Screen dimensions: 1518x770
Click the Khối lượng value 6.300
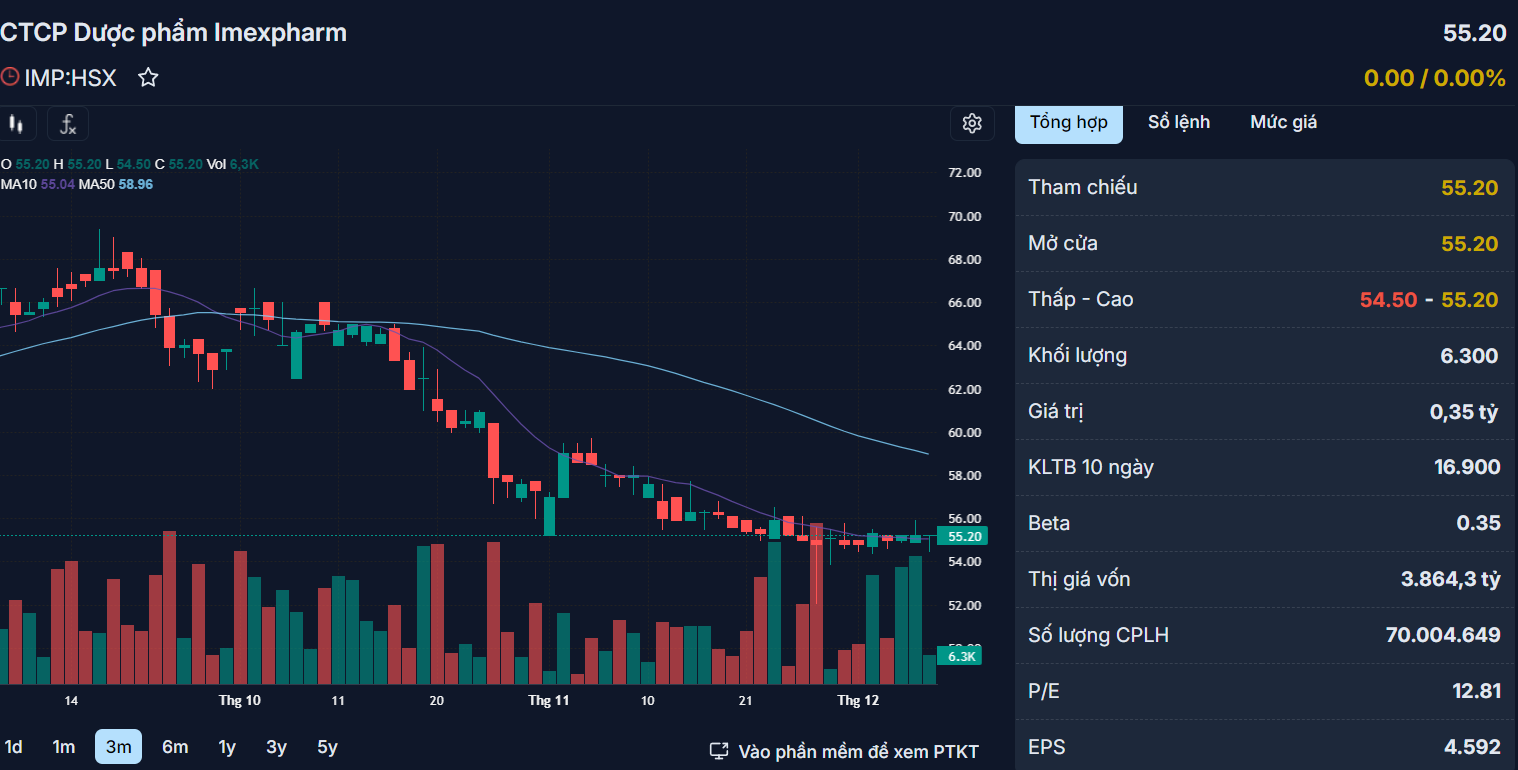(x=1469, y=355)
